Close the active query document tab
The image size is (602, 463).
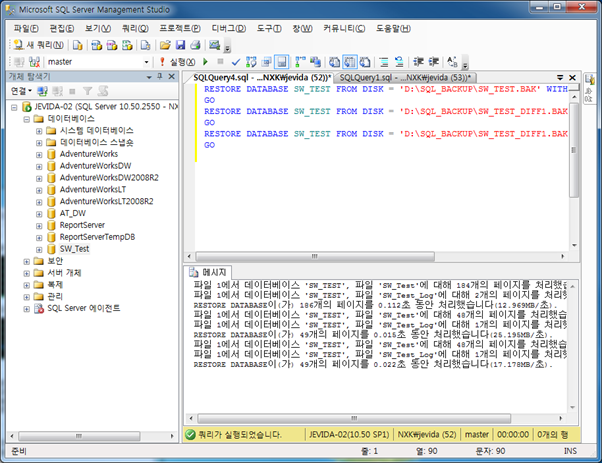pos(572,78)
